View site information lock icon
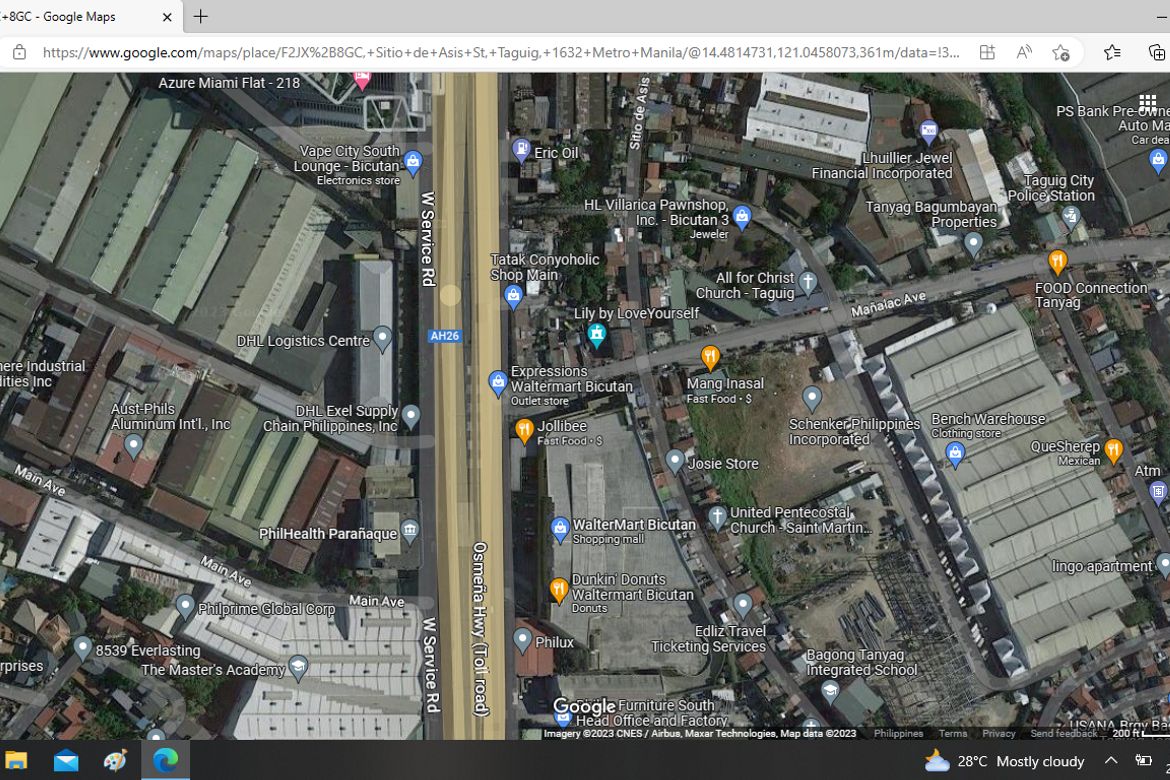Viewport: 1170px width, 780px height. pos(19,52)
